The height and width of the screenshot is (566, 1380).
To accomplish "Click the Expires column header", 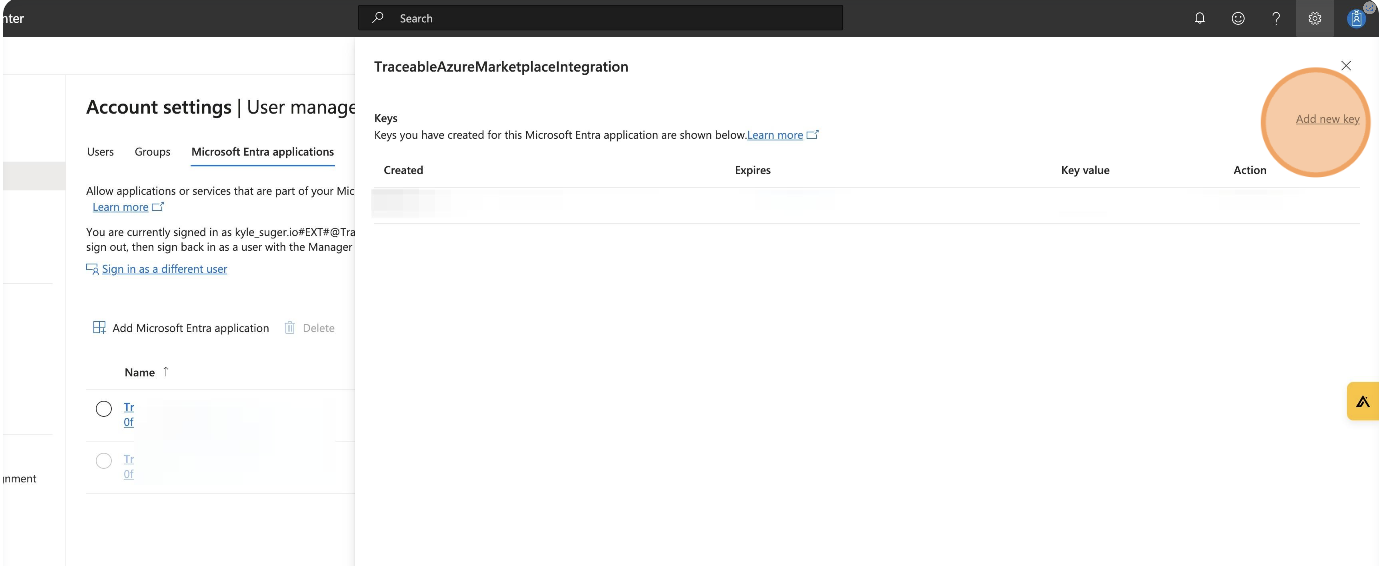I will 753,170.
